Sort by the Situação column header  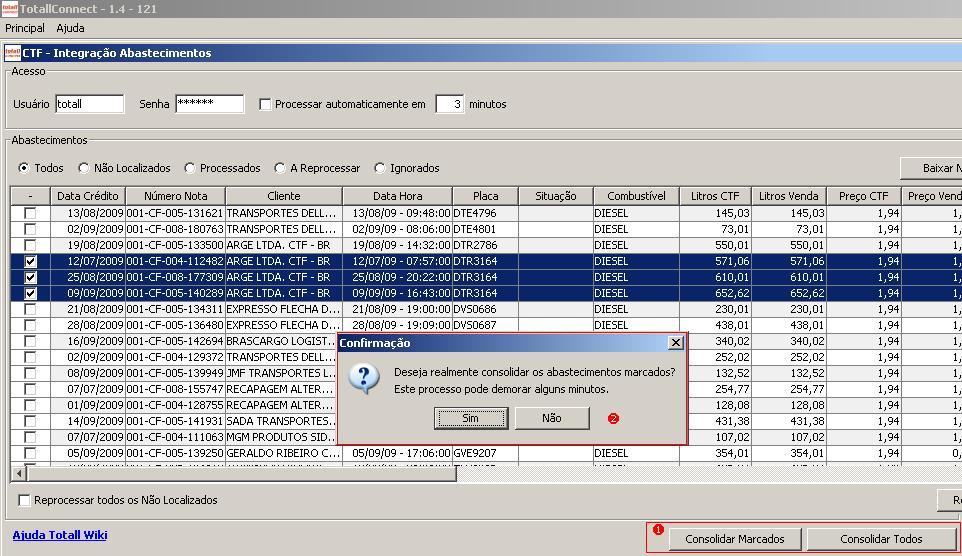[x=556, y=196]
